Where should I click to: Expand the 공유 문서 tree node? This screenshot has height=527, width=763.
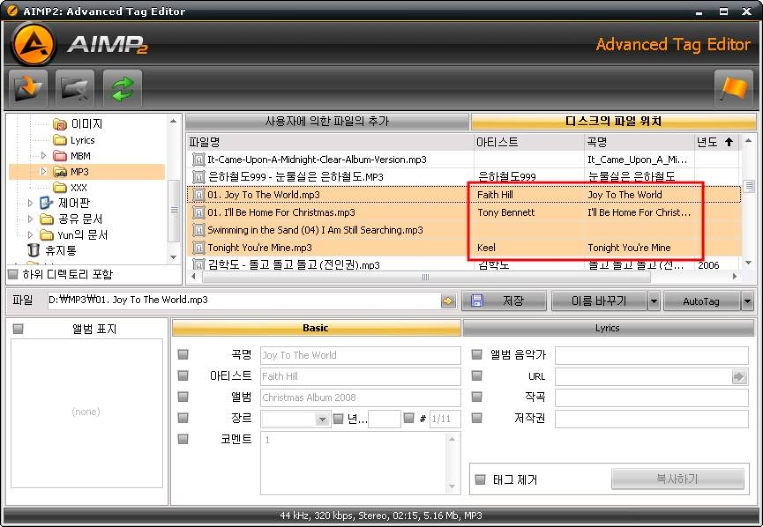(x=30, y=219)
